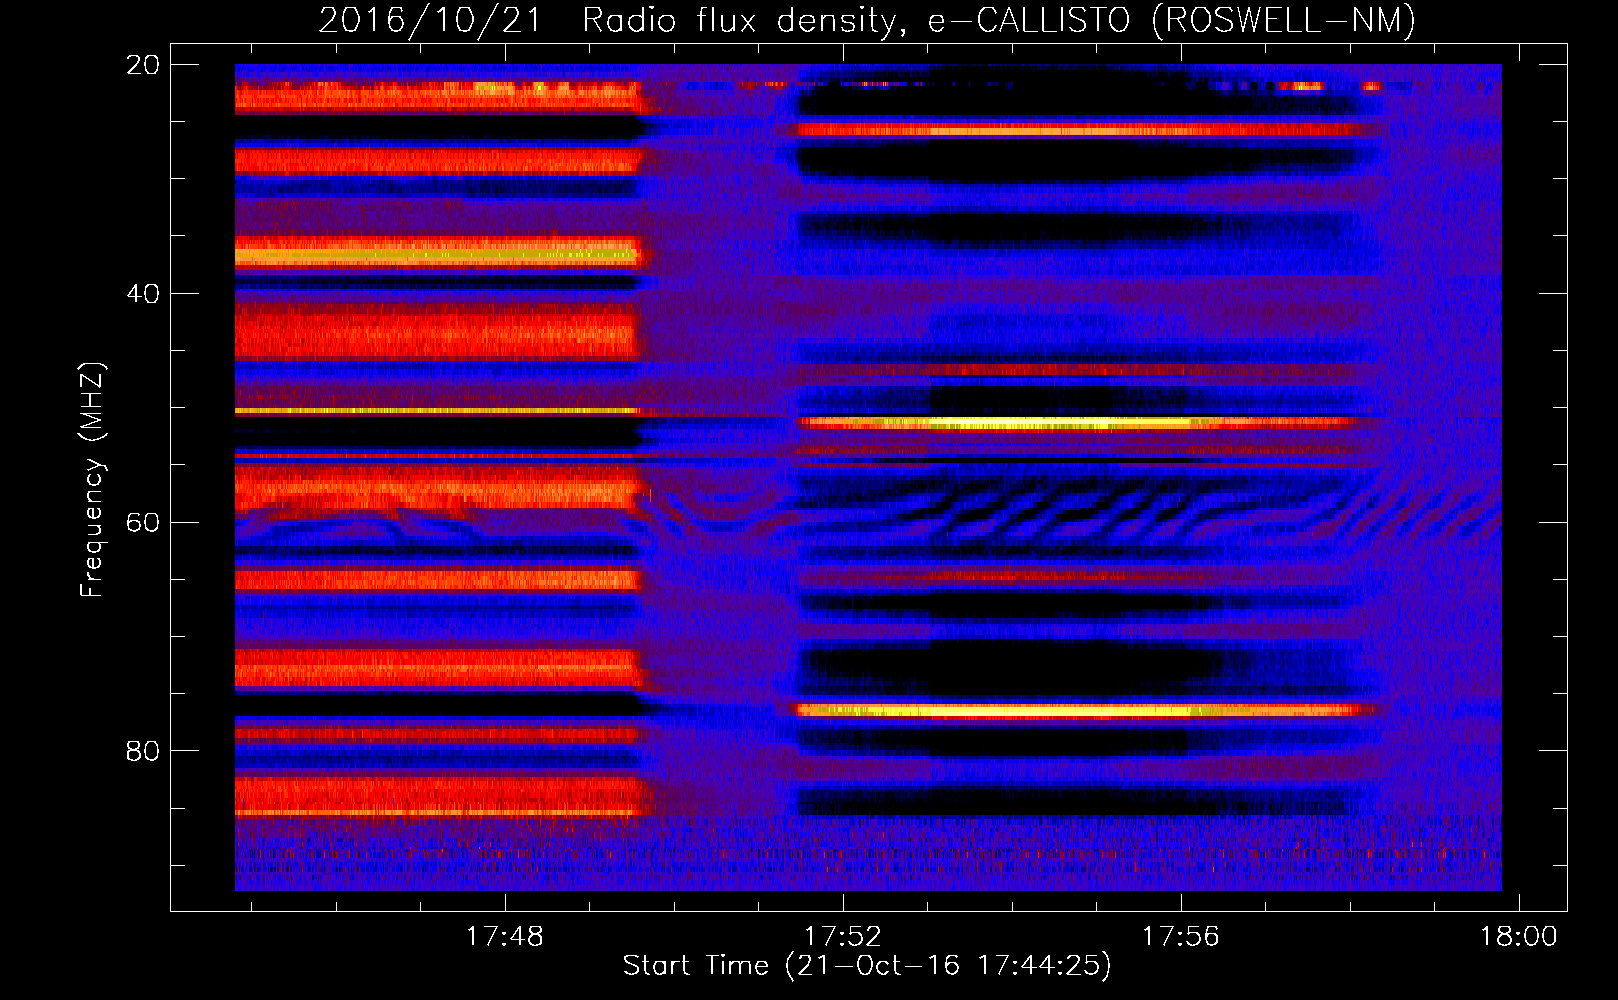Click the 17:52 time tick label
The width and height of the screenshot is (1618, 1000).
pos(843,936)
